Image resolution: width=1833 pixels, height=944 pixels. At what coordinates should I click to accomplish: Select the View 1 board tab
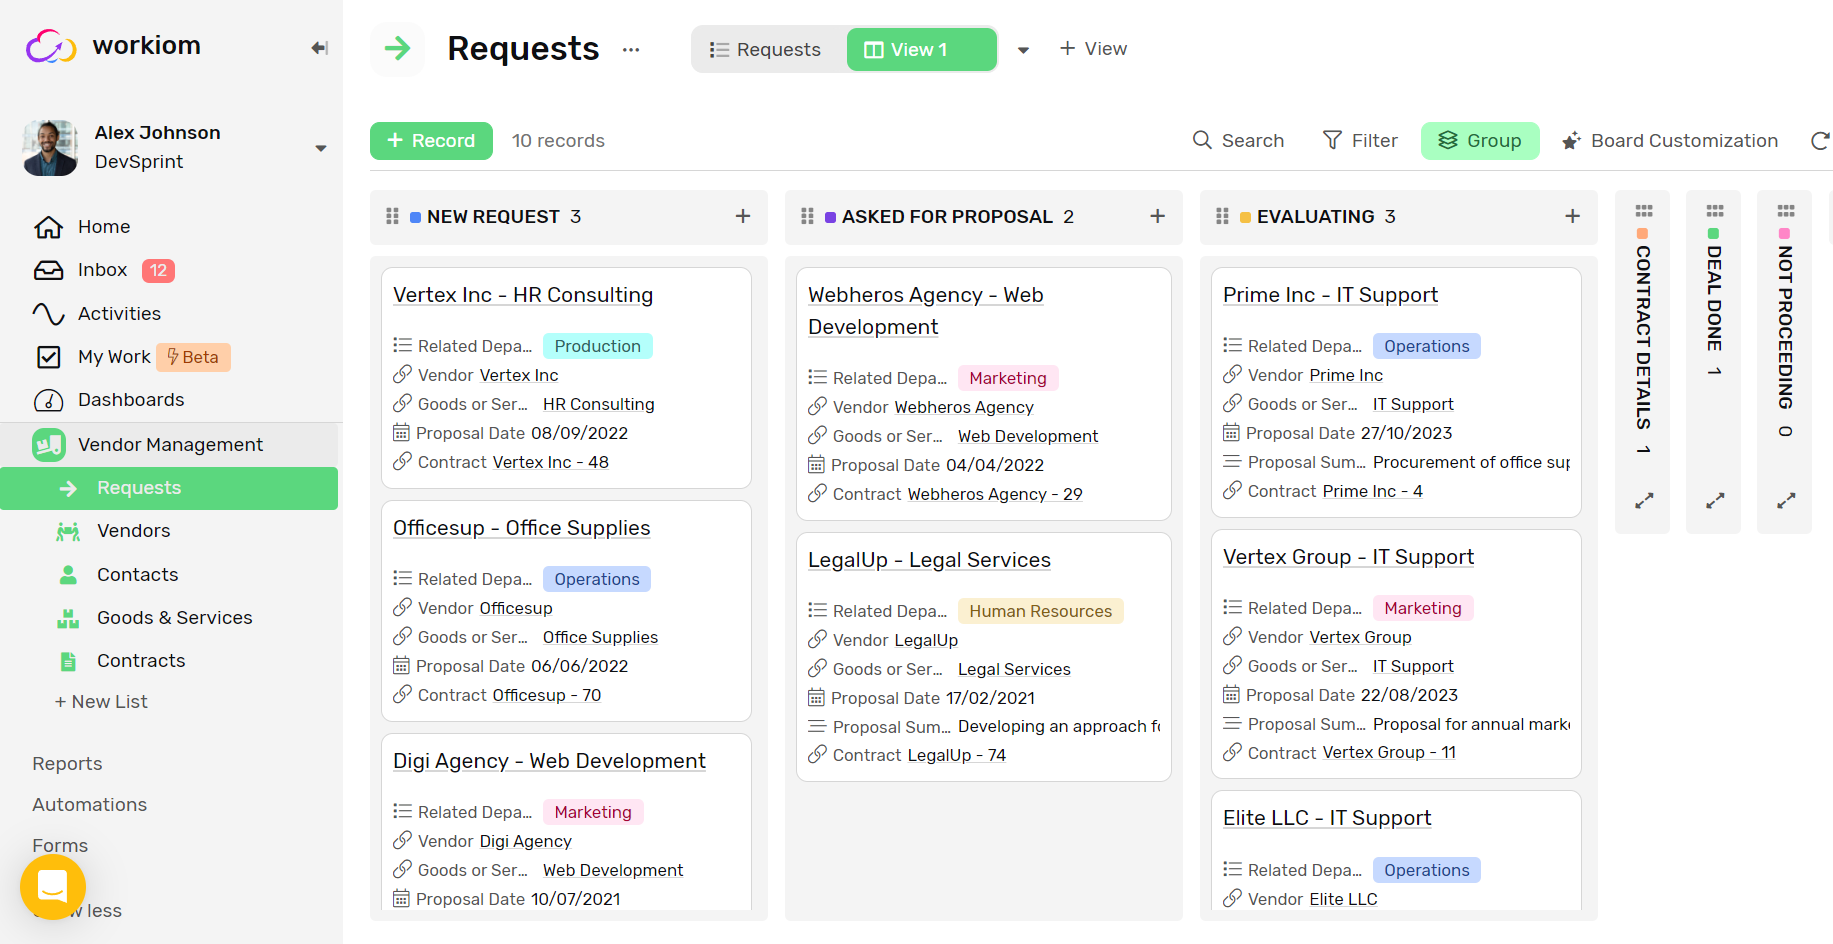point(920,48)
